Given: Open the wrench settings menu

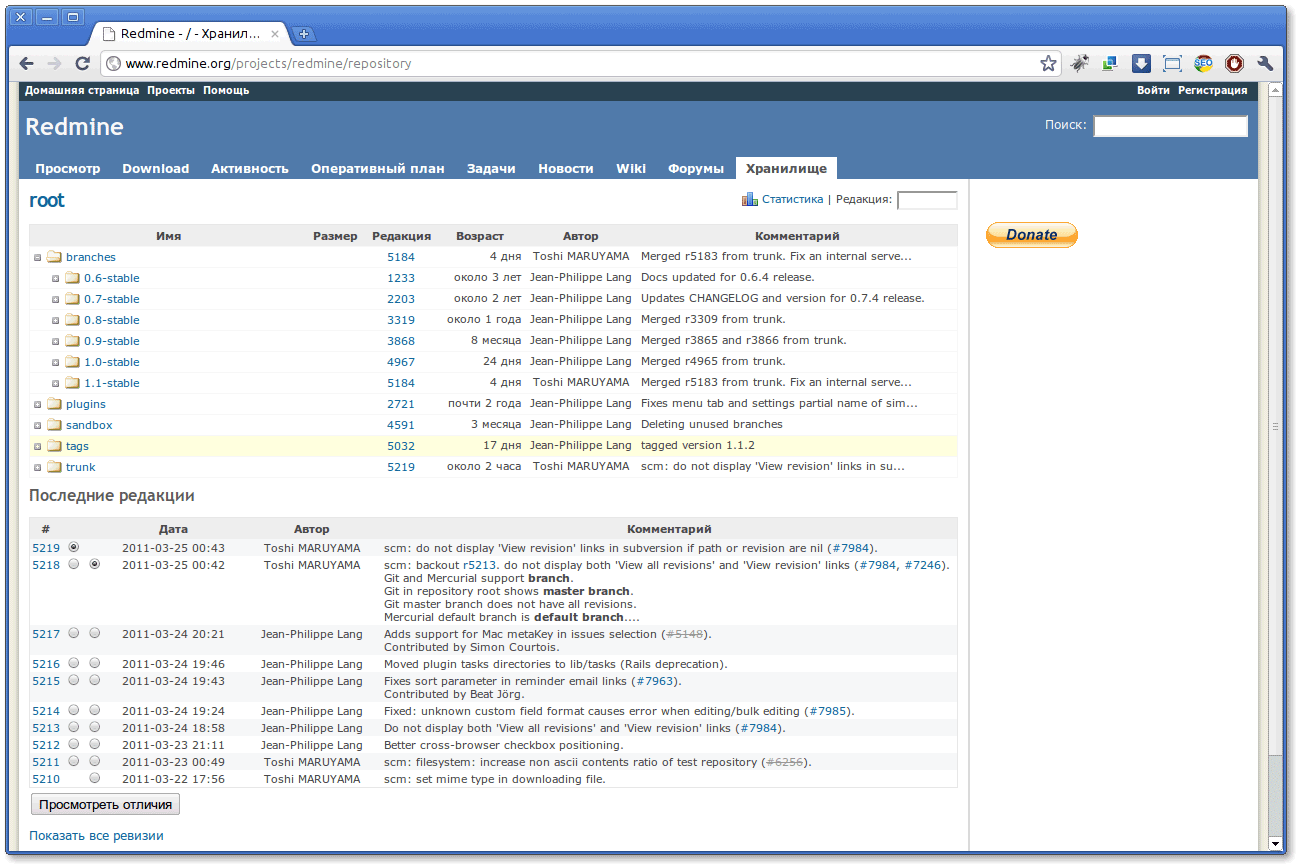Looking at the screenshot, I should [x=1265, y=63].
